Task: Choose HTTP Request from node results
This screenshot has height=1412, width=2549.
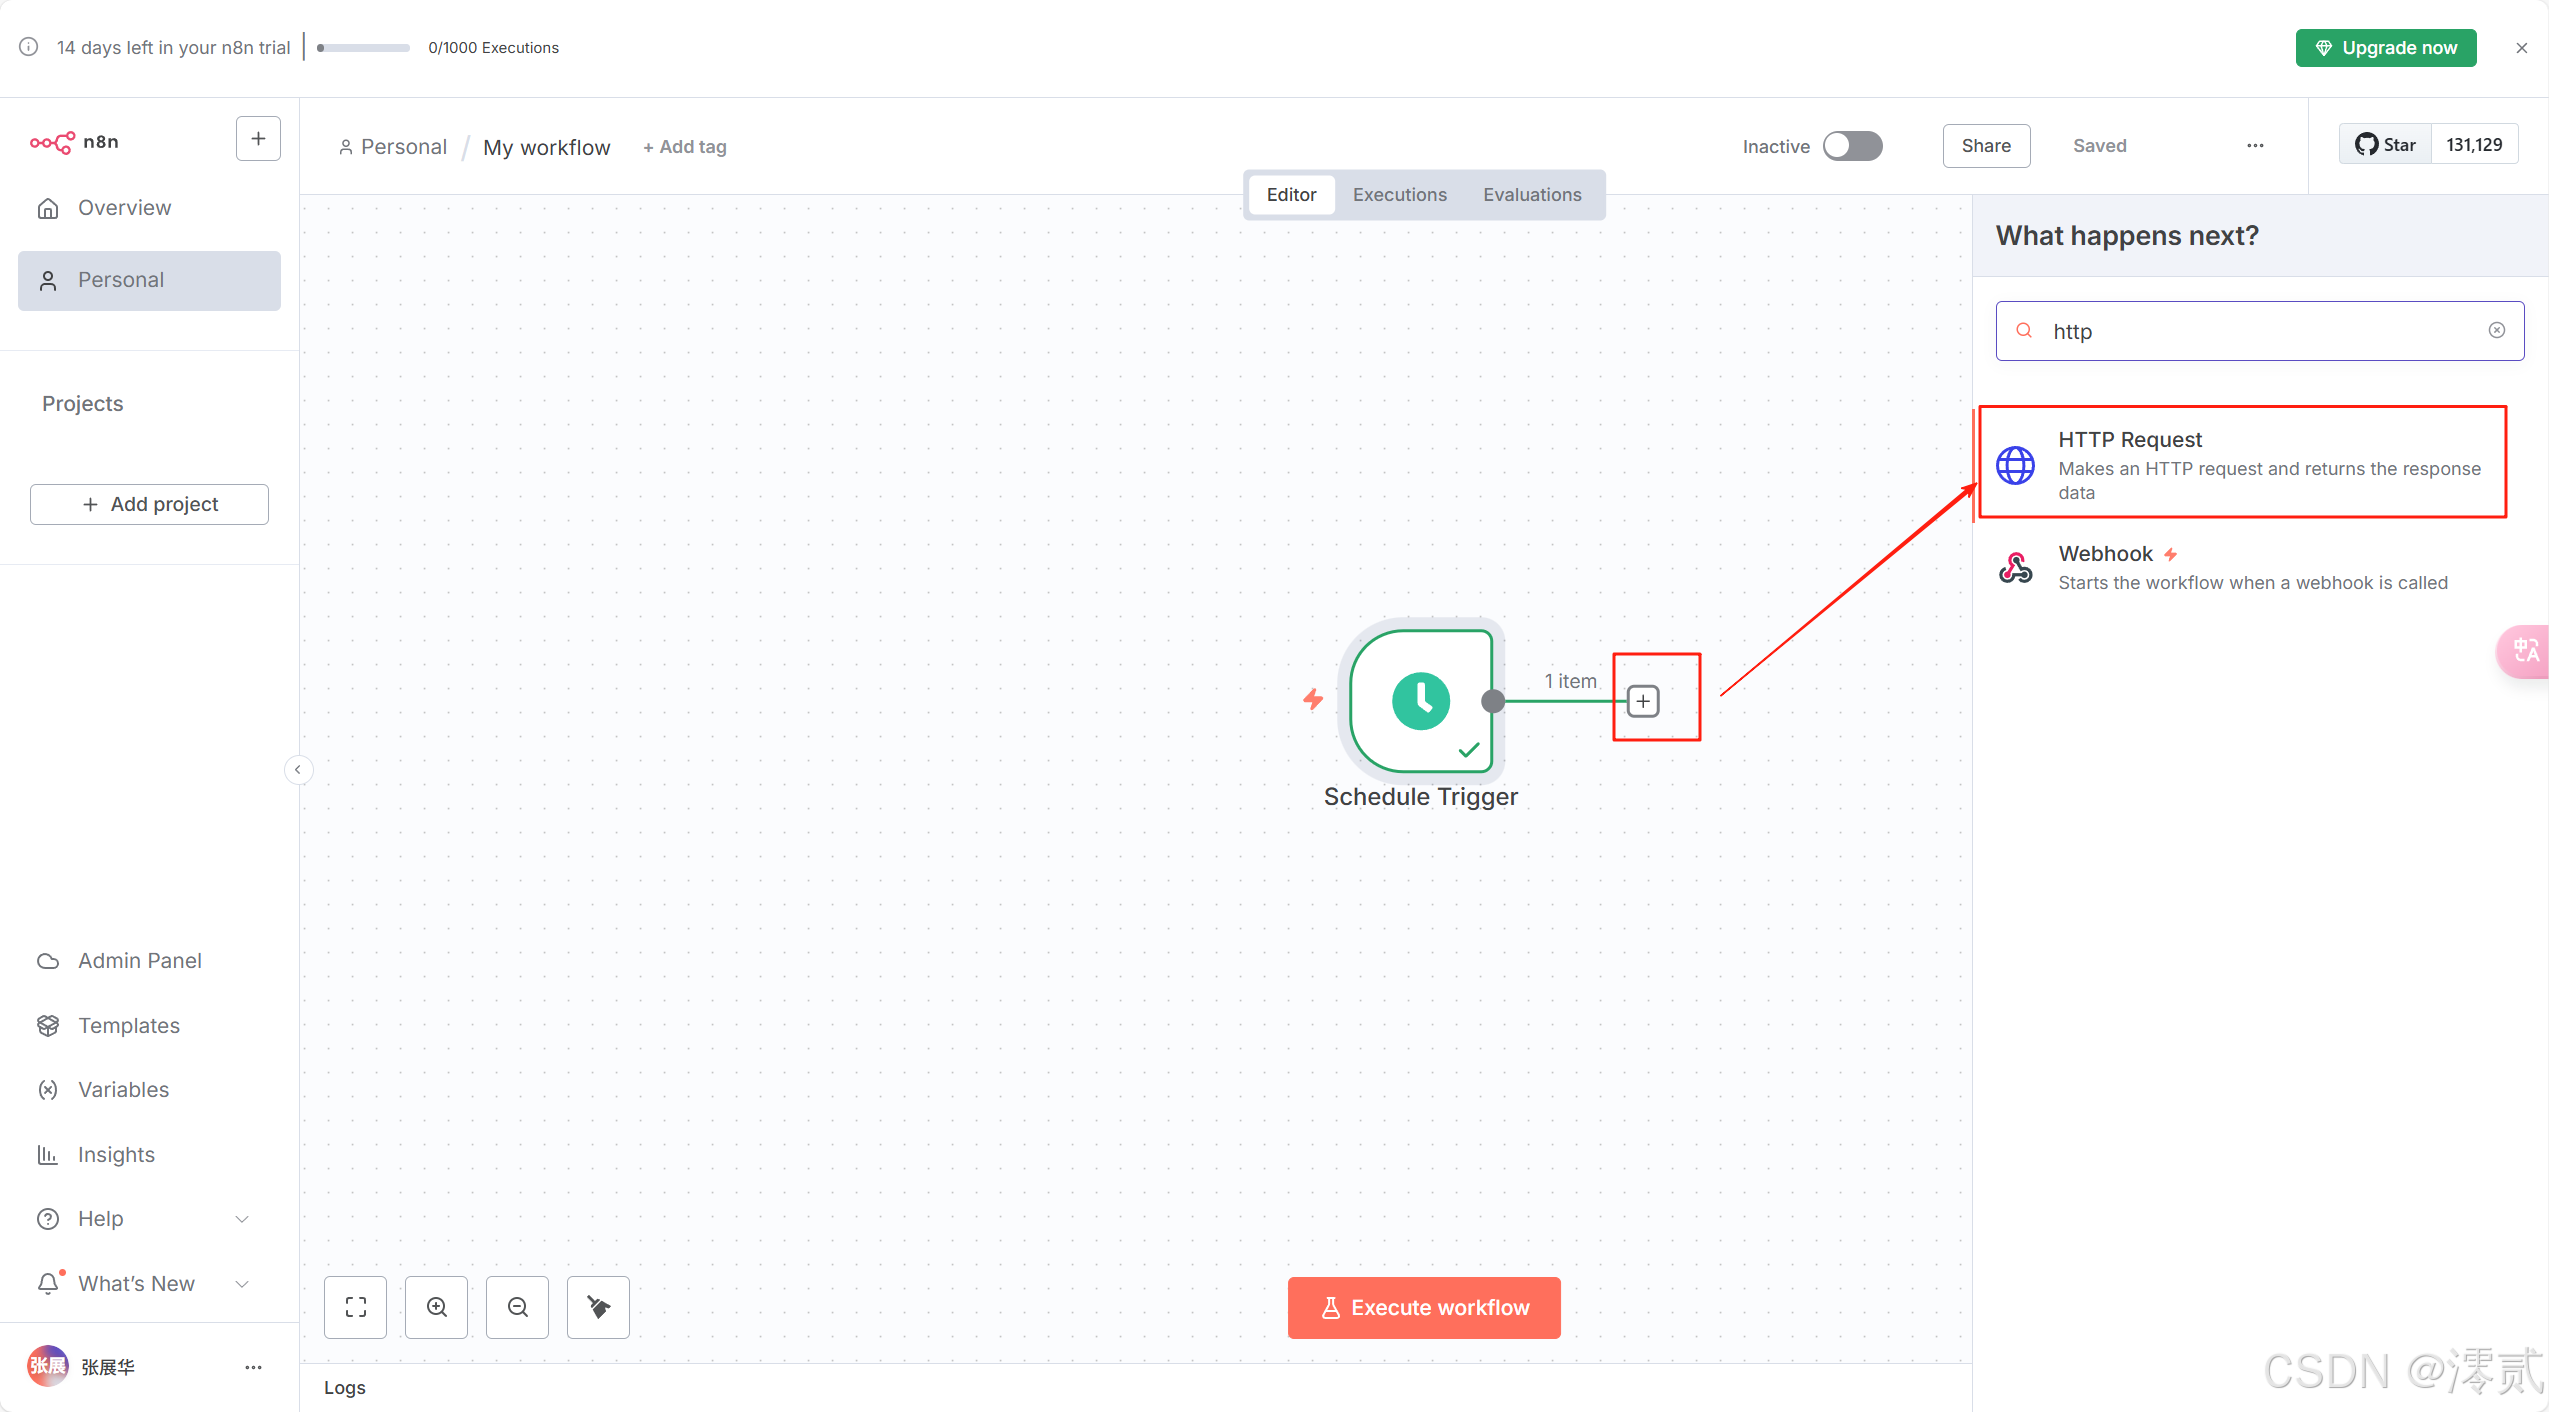Action: tap(2242, 464)
